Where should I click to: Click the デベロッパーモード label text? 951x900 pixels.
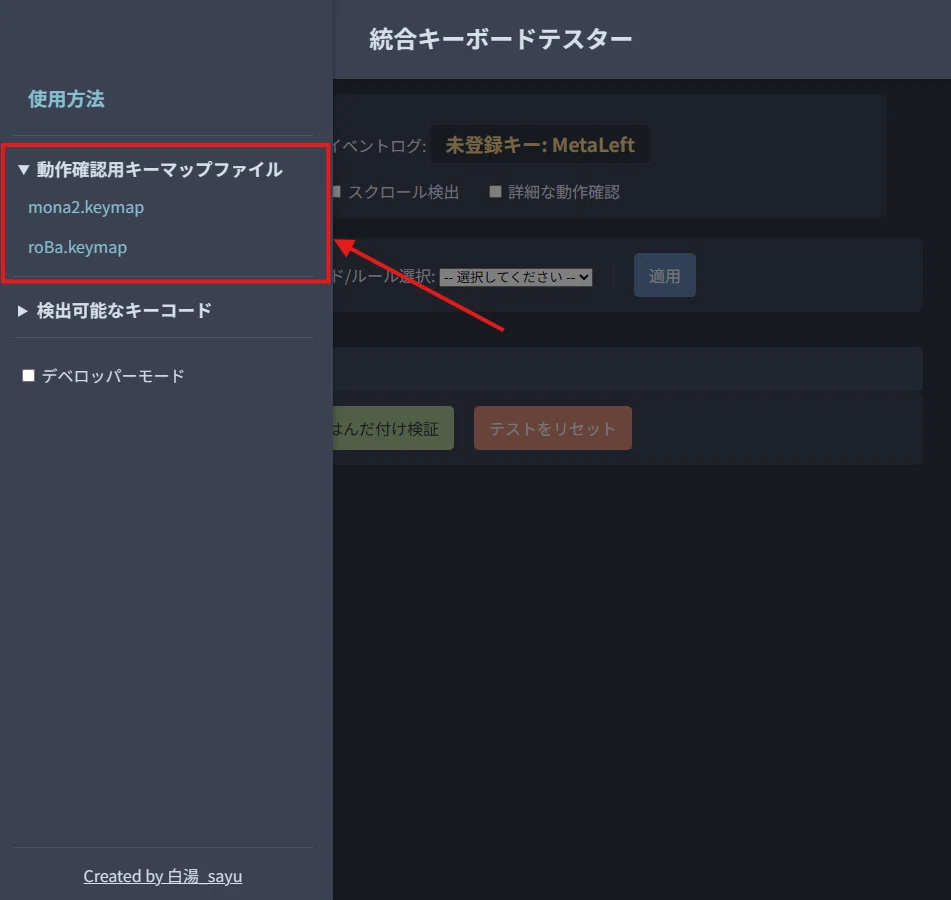113,376
